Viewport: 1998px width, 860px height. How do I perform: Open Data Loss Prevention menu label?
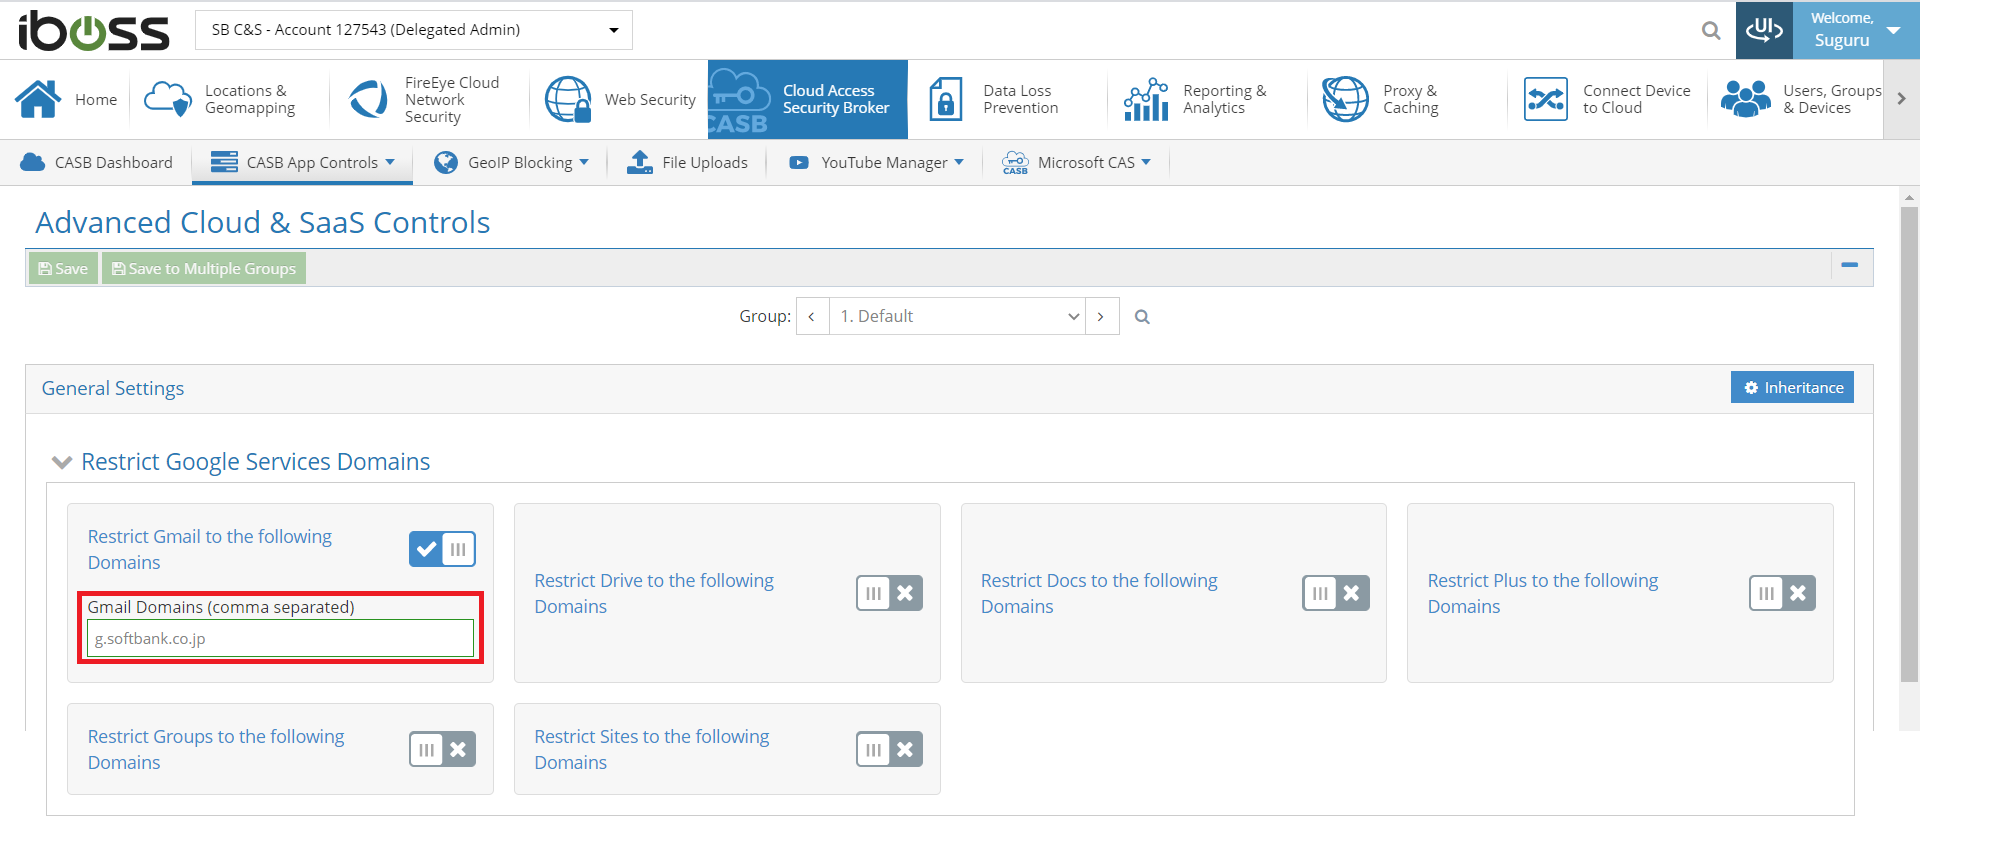click(x=1020, y=99)
